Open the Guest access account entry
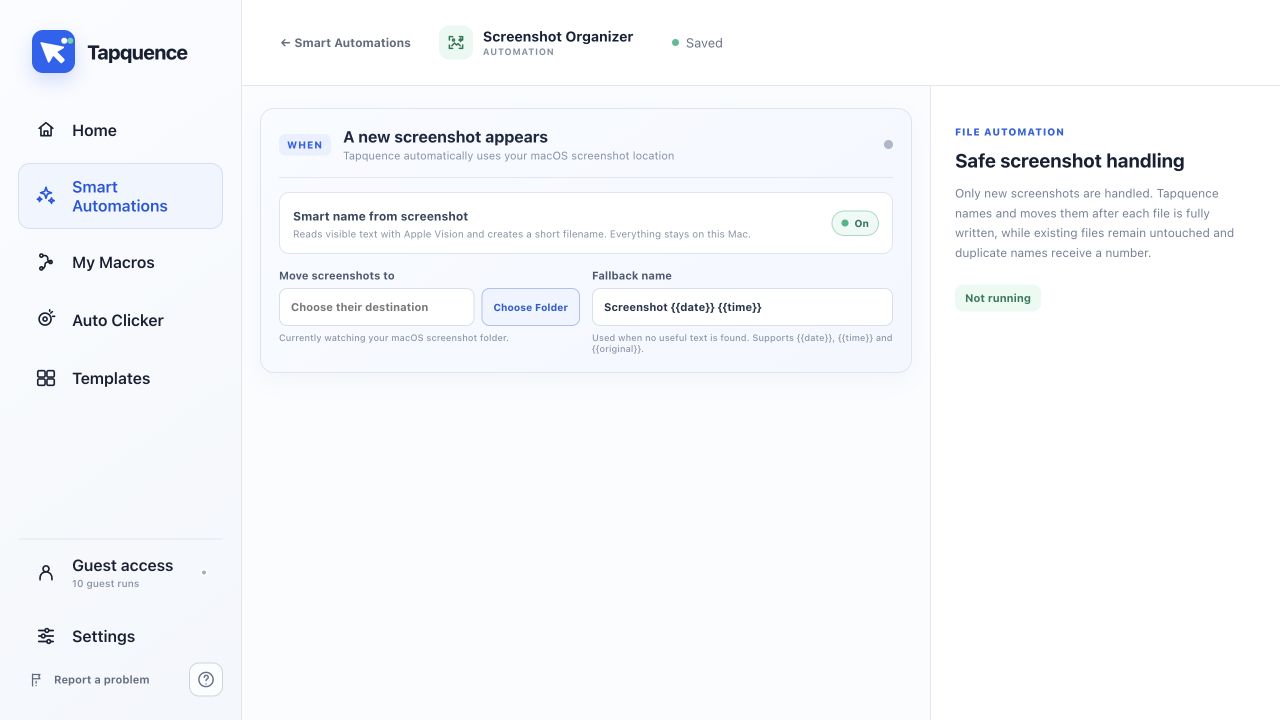Viewport: 1280px width, 720px height. click(x=120, y=573)
